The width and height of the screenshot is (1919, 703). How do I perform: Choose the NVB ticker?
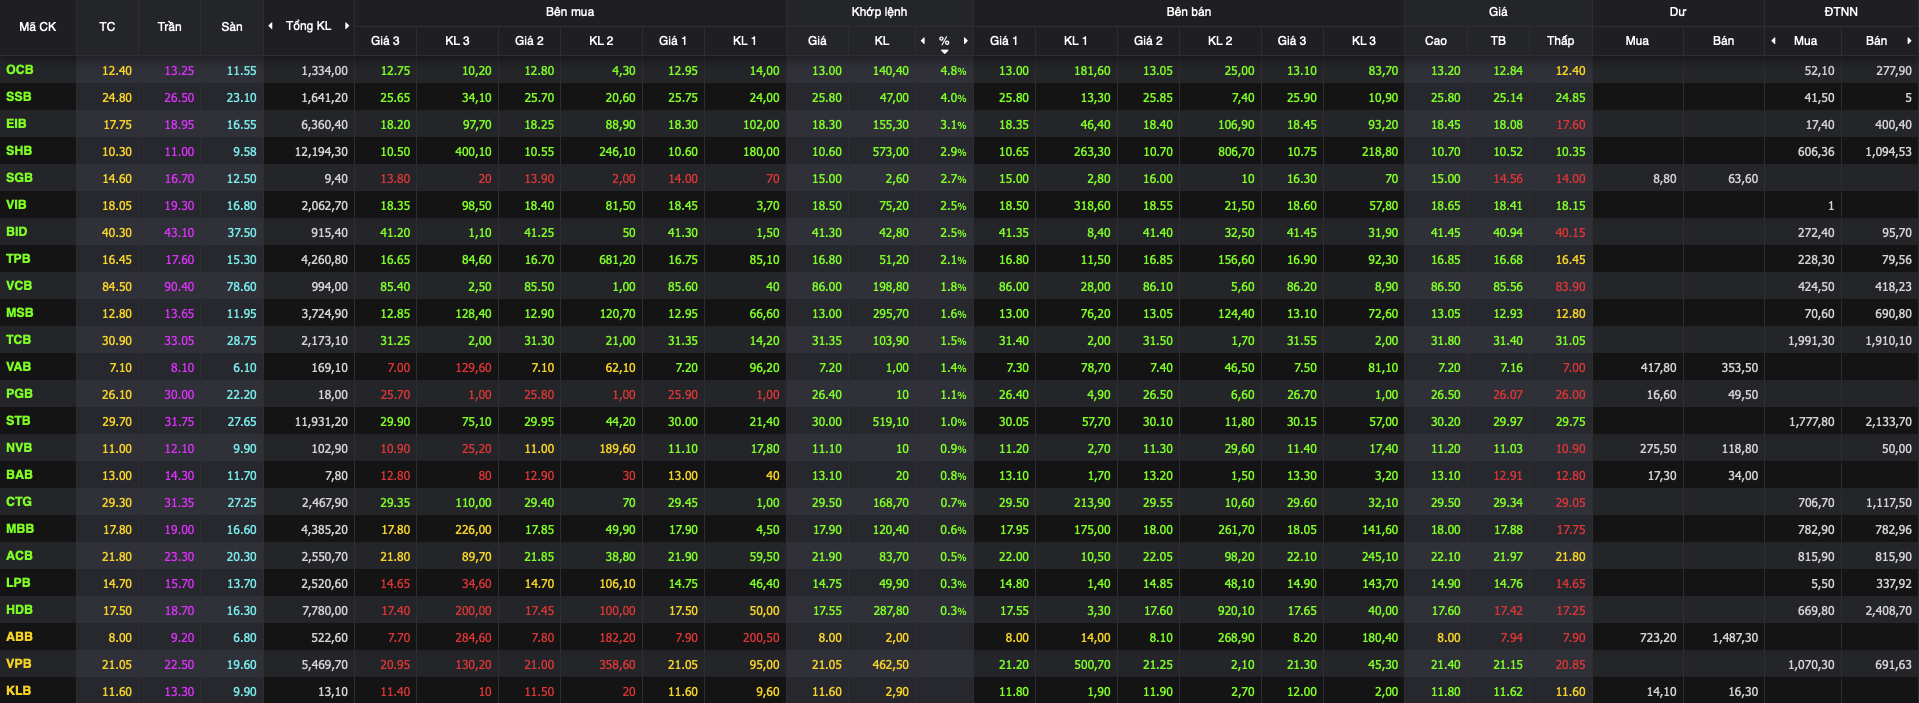click(19, 448)
